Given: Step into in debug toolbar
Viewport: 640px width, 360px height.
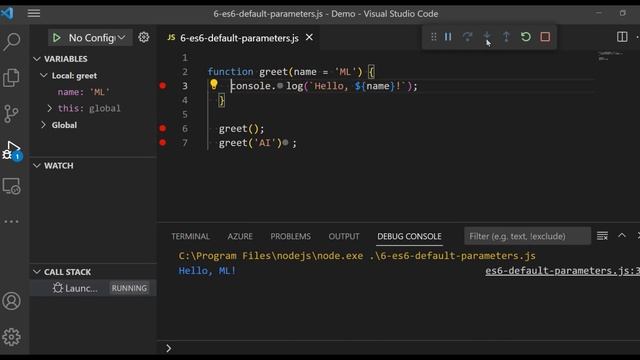Looking at the screenshot, I should [x=487, y=37].
